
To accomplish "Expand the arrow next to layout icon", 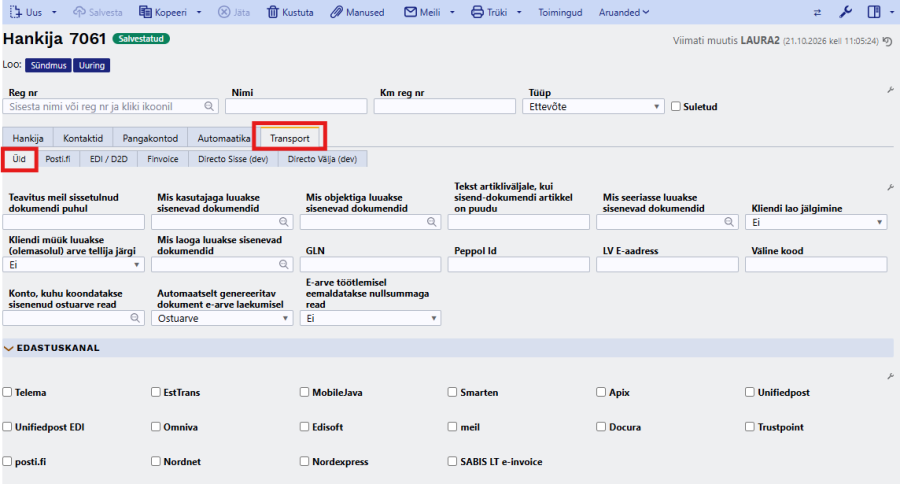I will [892, 12].
